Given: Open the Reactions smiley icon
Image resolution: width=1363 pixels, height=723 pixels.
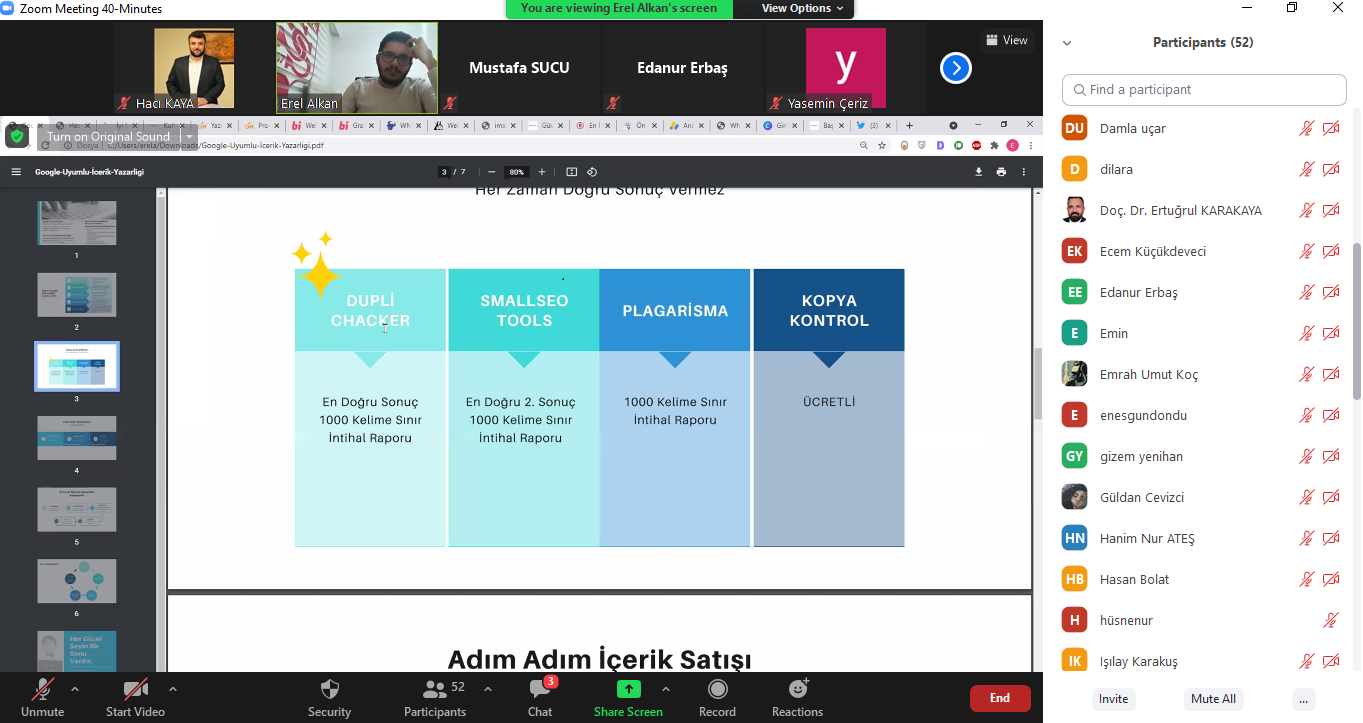Looking at the screenshot, I should [x=797, y=689].
